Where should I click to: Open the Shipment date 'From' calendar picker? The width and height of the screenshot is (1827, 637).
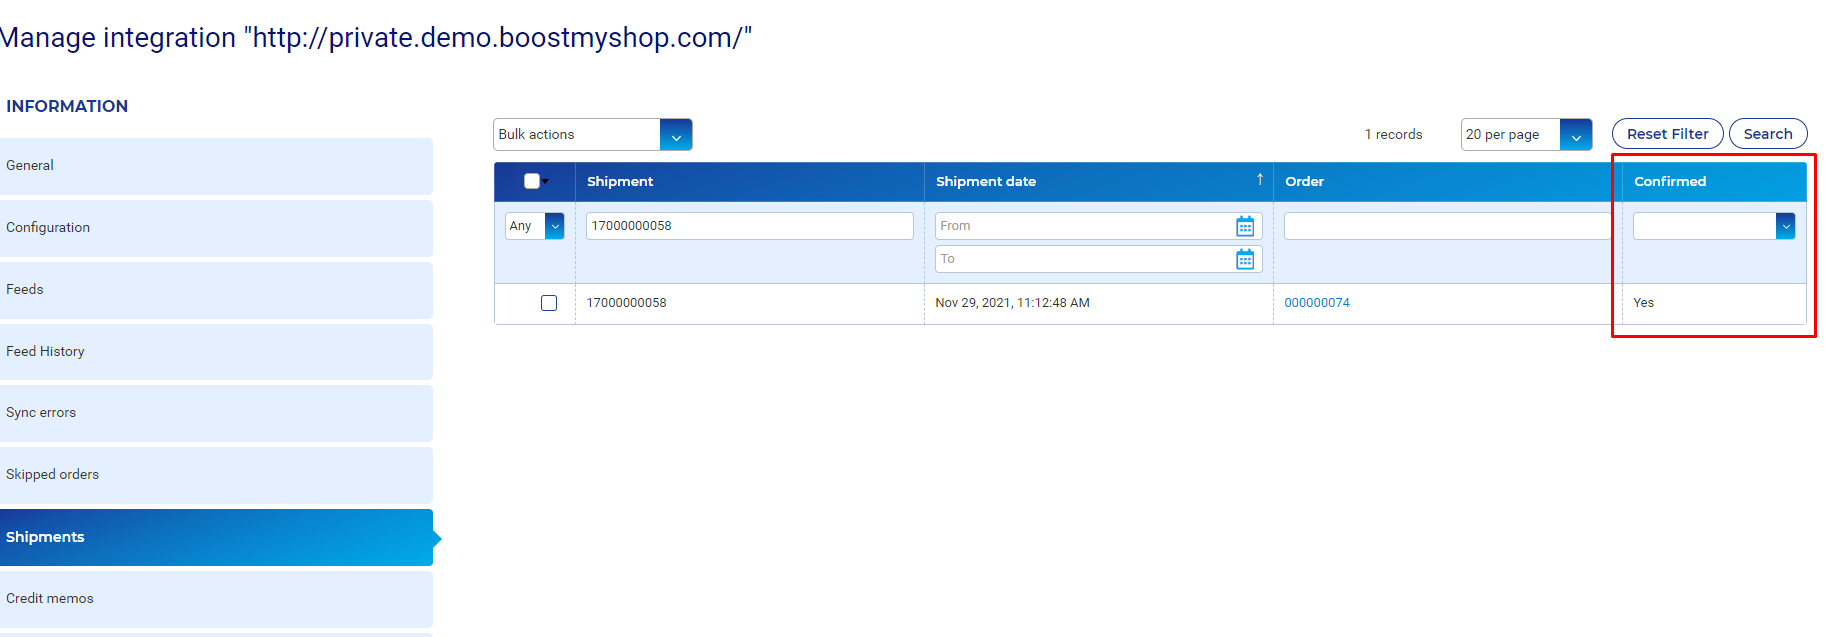(1244, 226)
